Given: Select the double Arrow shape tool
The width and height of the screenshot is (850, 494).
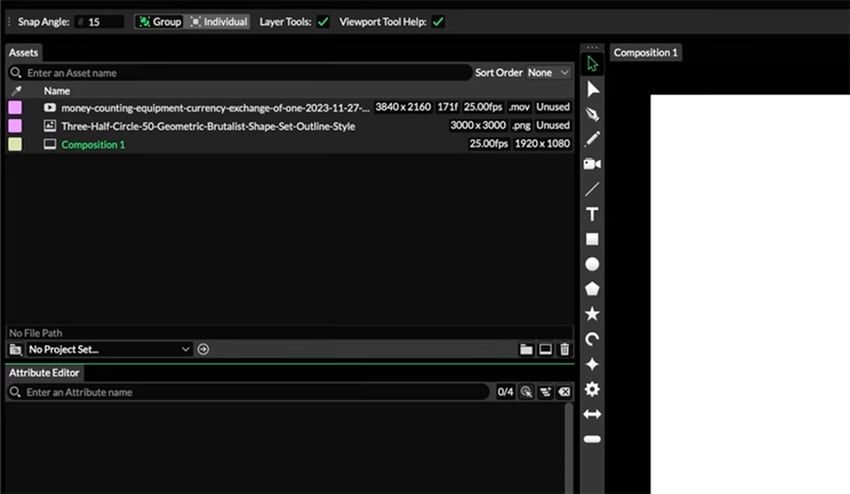Looking at the screenshot, I should point(592,414).
